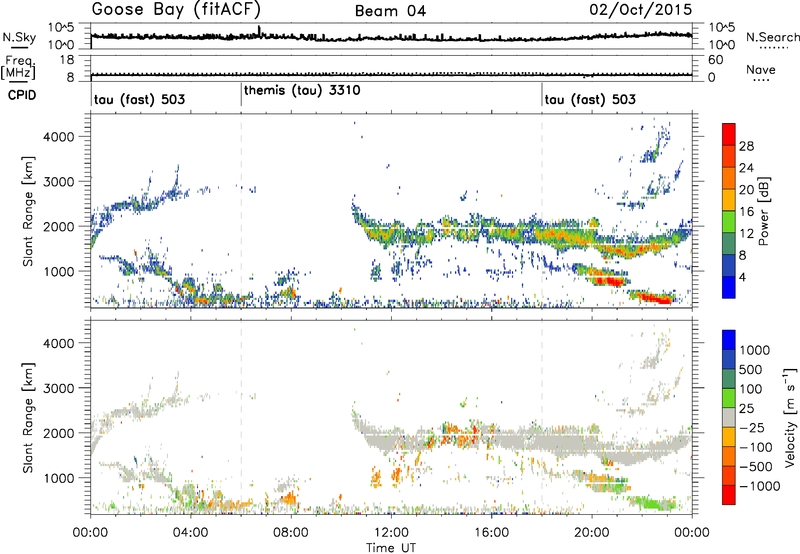This screenshot has height=554, width=800.
Task: Click the Velocity colorbar gray segment between 25 and -25
Action: tap(729, 417)
